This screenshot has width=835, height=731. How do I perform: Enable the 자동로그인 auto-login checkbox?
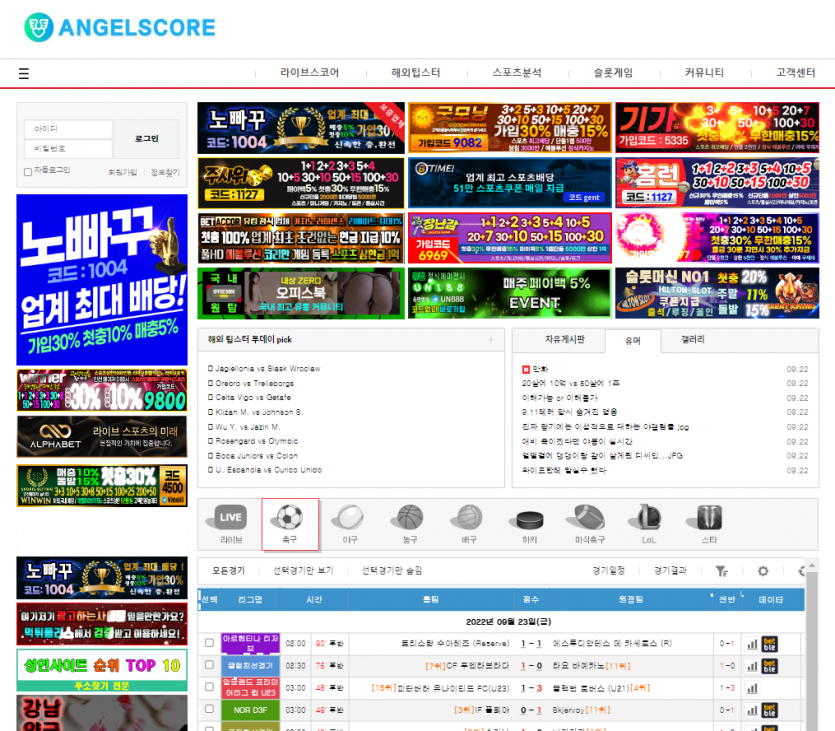28,172
